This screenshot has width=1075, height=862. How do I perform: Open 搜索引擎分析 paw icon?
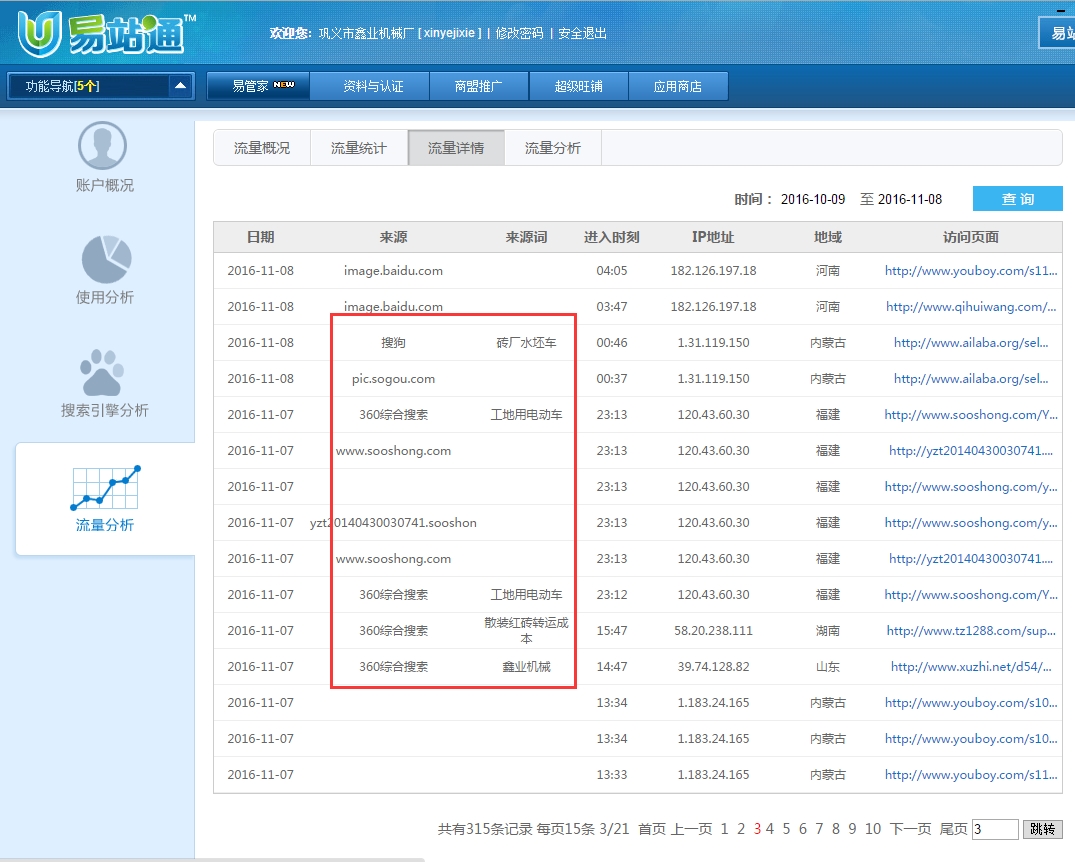coord(106,372)
